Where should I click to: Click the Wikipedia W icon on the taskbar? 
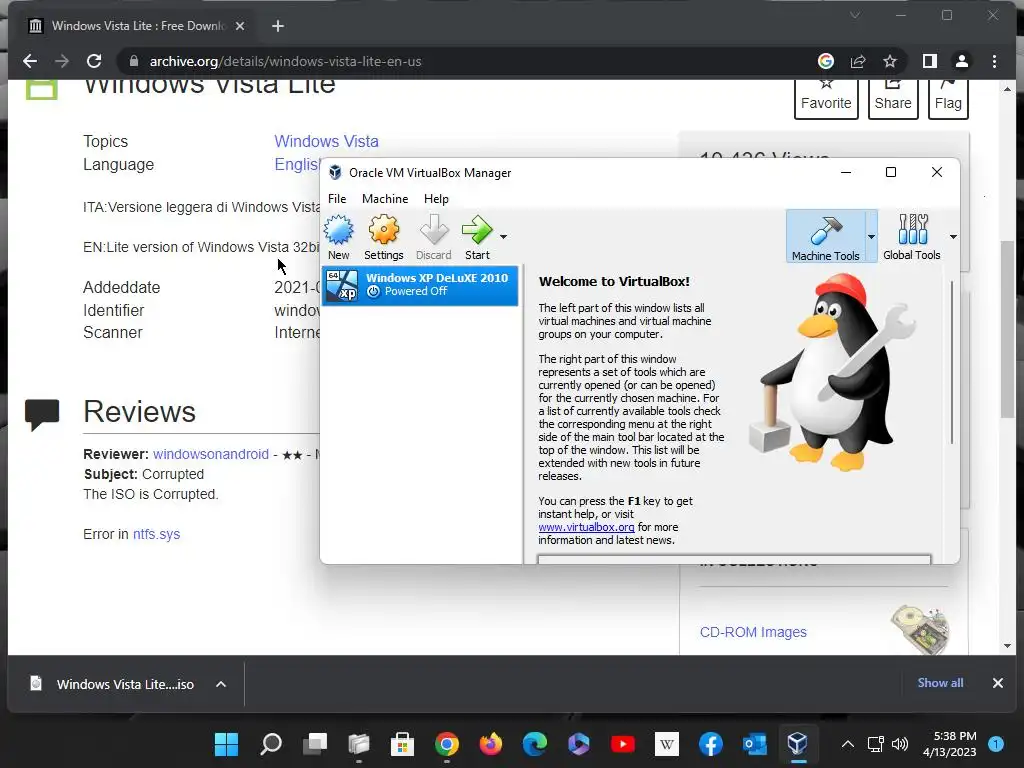tap(667, 744)
